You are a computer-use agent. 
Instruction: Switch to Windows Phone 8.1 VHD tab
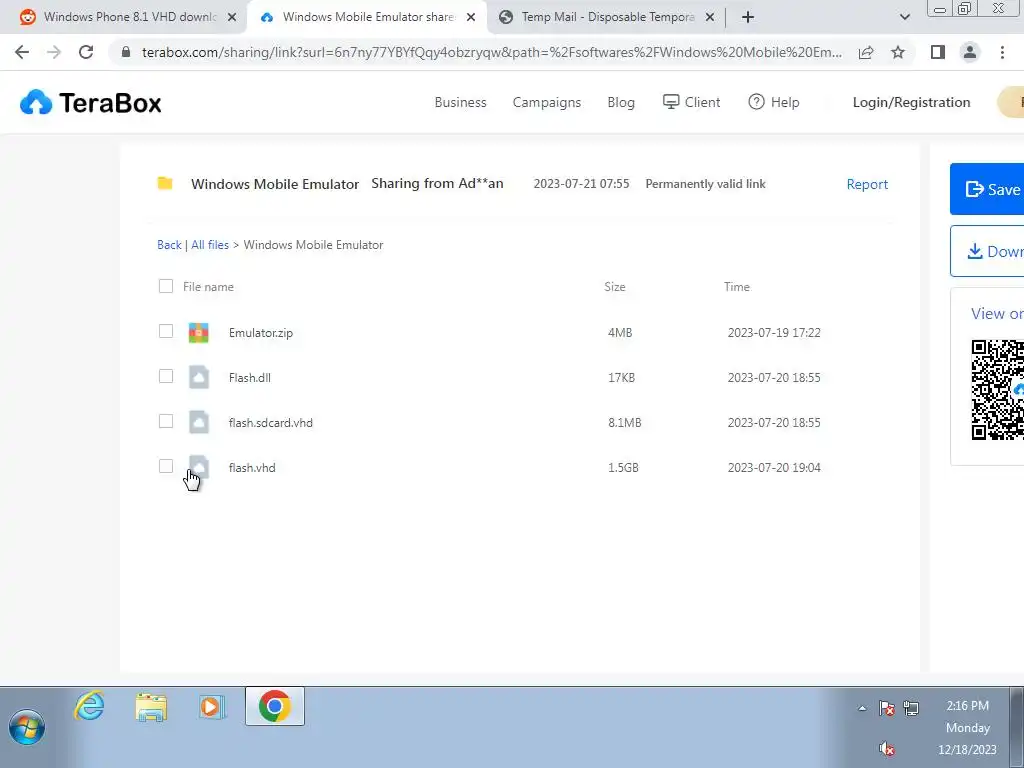[x=129, y=18]
